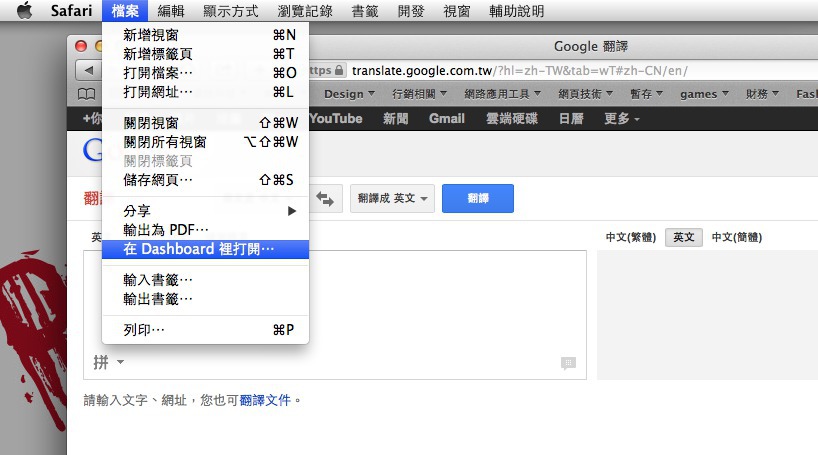Click the Google 翻譯 window title
This screenshot has width=818, height=455.
(x=591, y=46)
